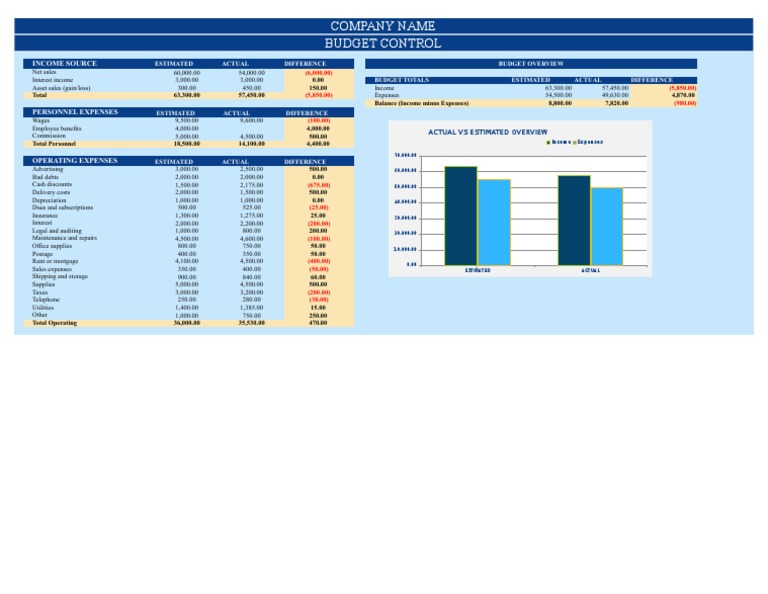The image size is (768, 594).
Task: Click Total Personnel actual value 14,100.00
Action: point(252,143)
